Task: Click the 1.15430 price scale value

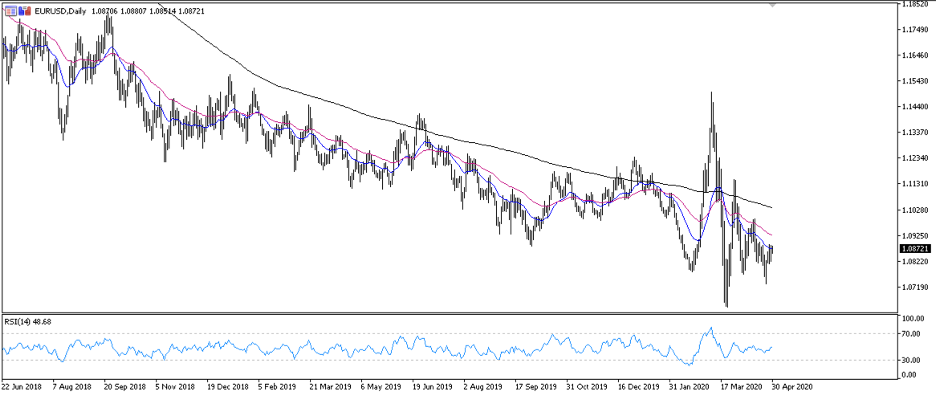Action: tap(916, 81)
